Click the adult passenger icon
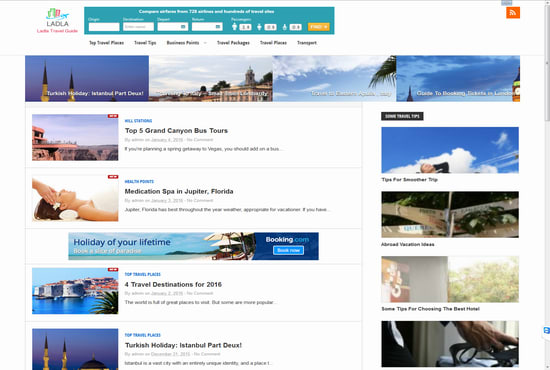This screenshot has height=370, width=550. (x=234, y=26)
